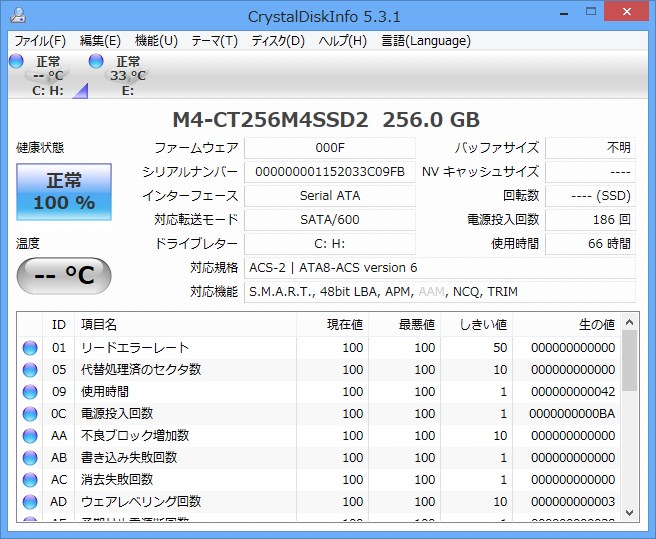656x539 pixels.
Task: Click status orb for 電源投入回数 attribute row
Action: point(30,414)
